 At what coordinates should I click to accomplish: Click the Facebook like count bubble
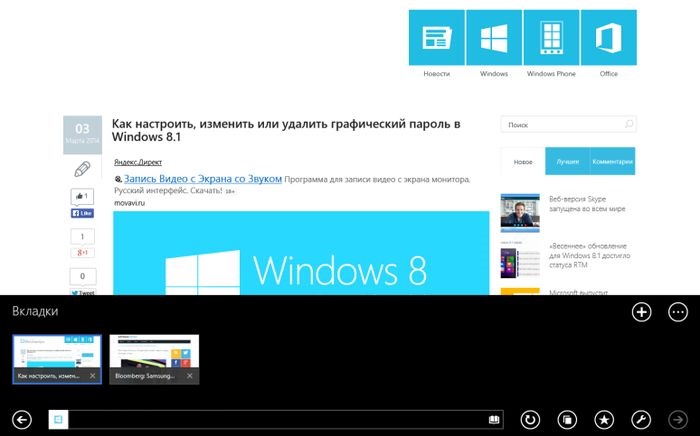pyautogui.click(x=82, y=196)
